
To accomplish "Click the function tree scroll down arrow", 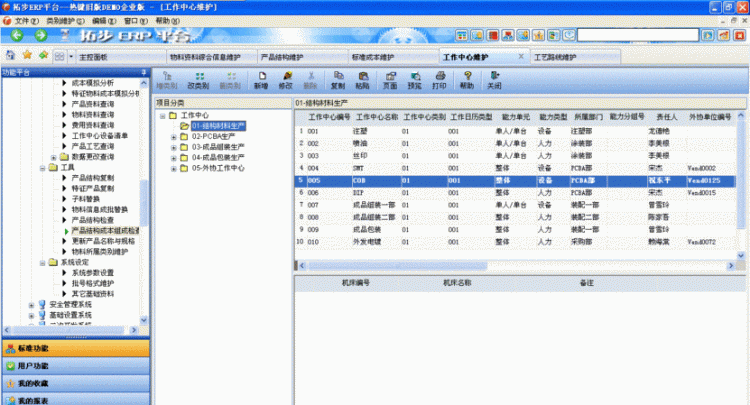I will (x=143, y=320).
